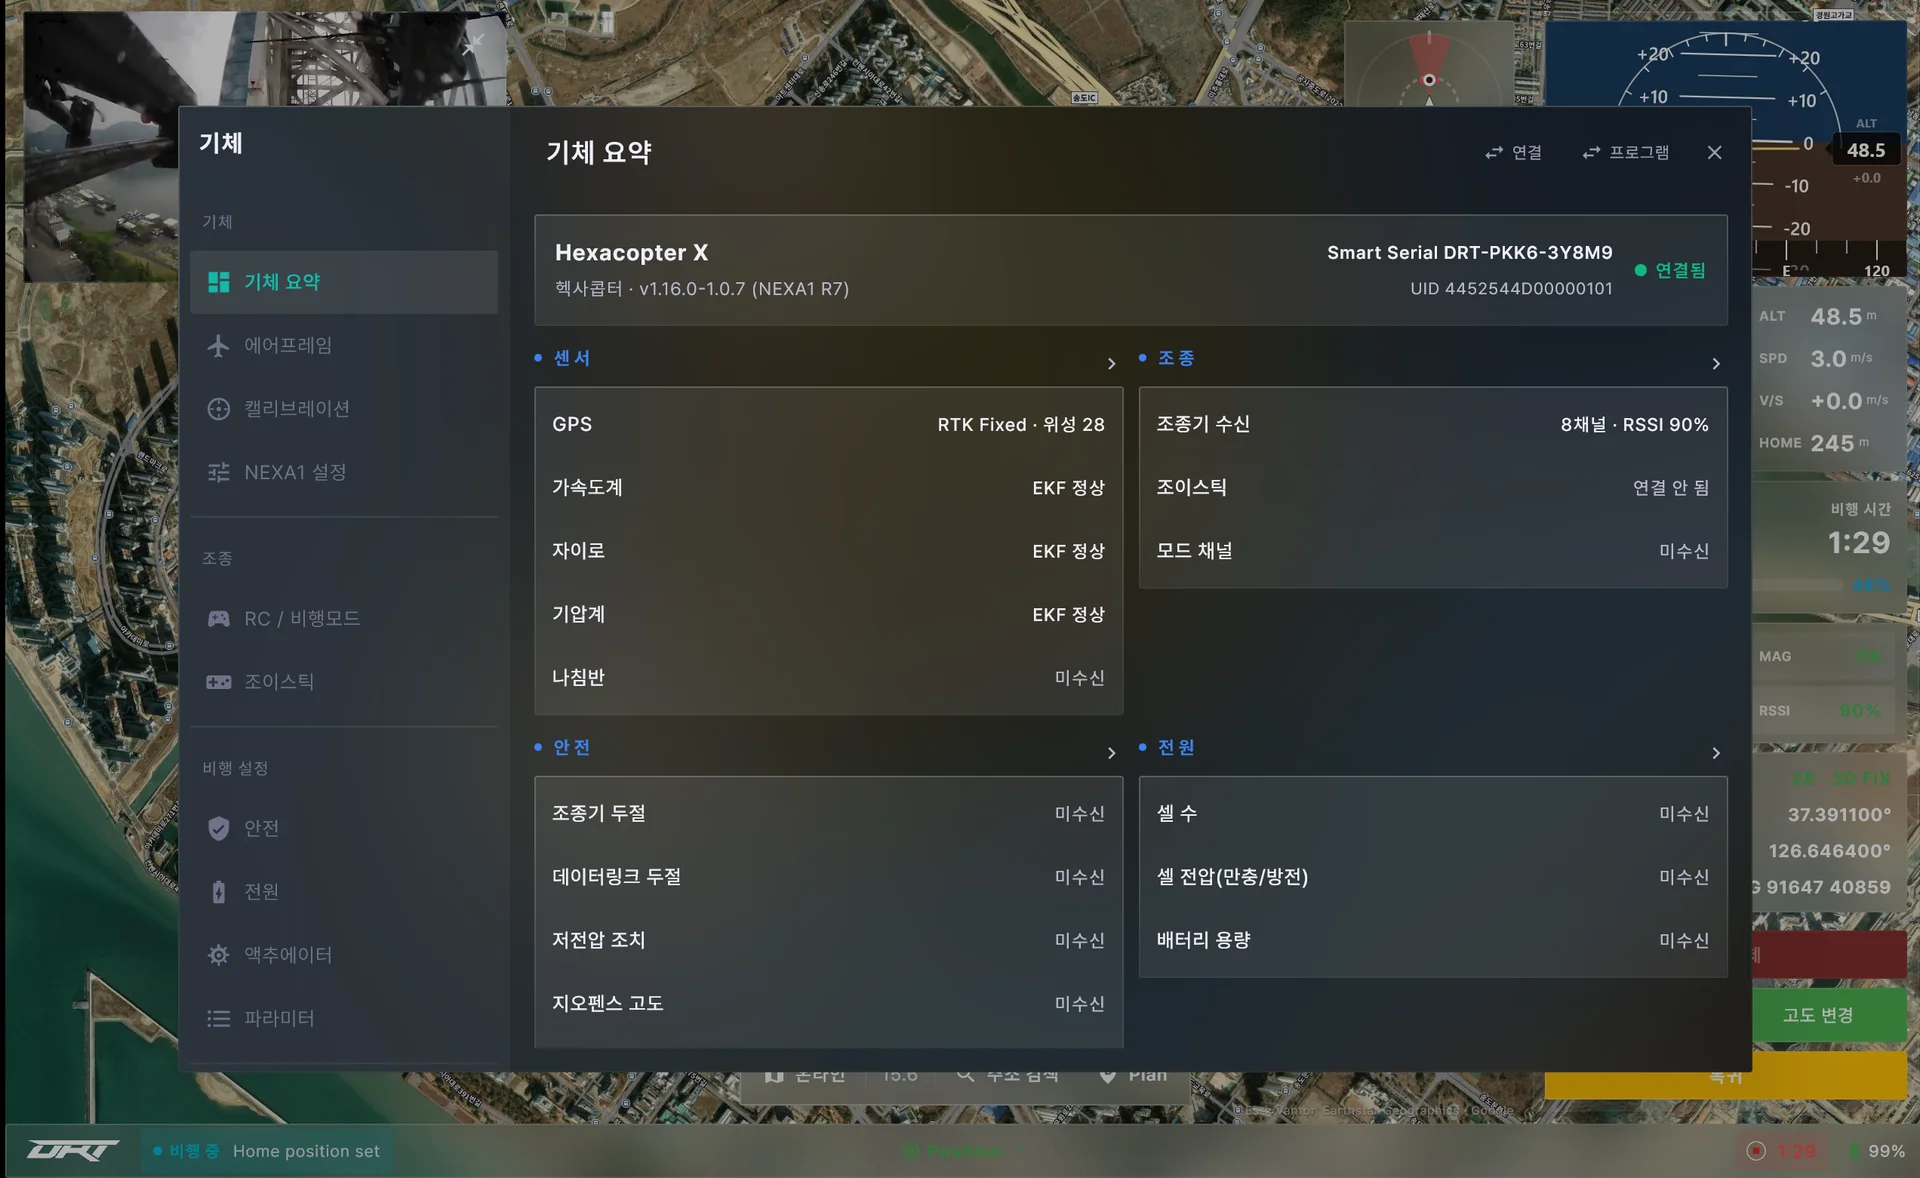Viewport: 1920px width, 1178px height.
Task: Close the 기체 요약 dialog
Action: [1714, 152]
